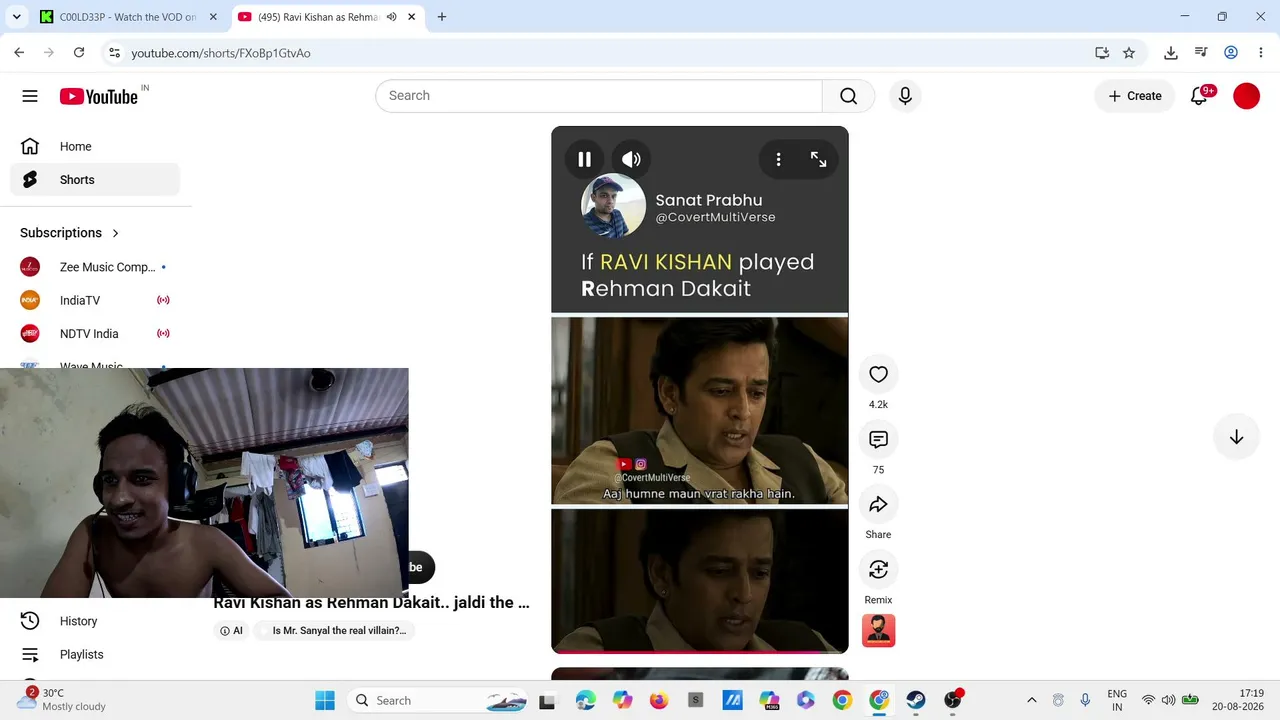Open Steam from the taskbar

(916, 701)
